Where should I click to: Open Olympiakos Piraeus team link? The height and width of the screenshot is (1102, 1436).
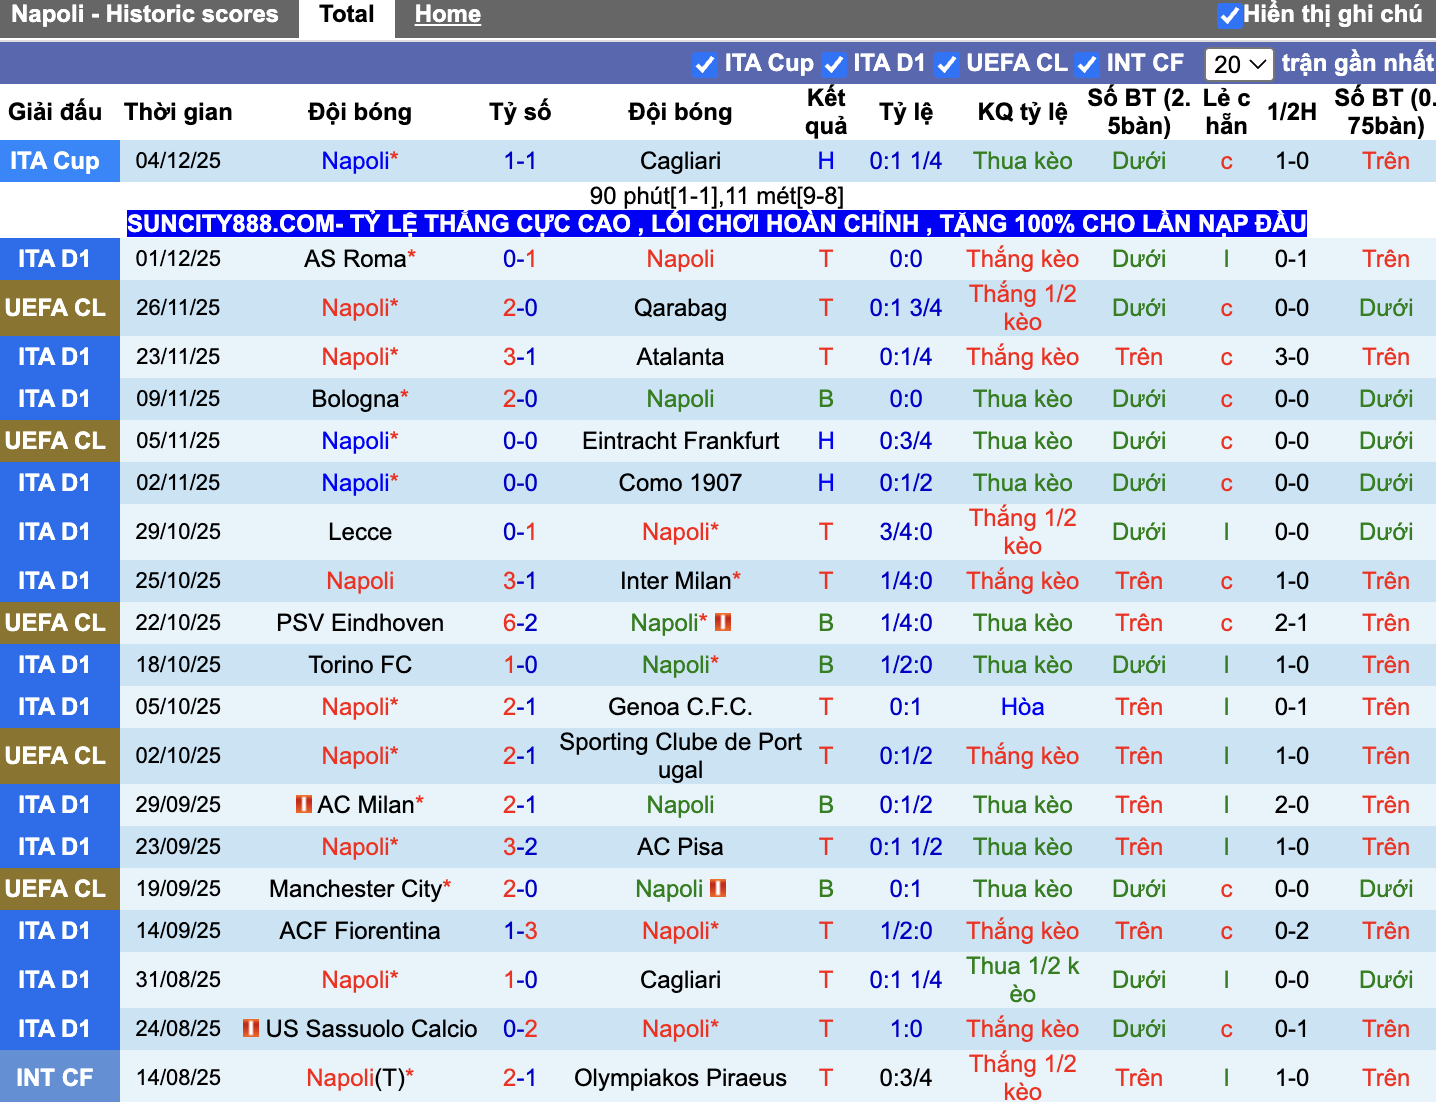point(680,1078)
